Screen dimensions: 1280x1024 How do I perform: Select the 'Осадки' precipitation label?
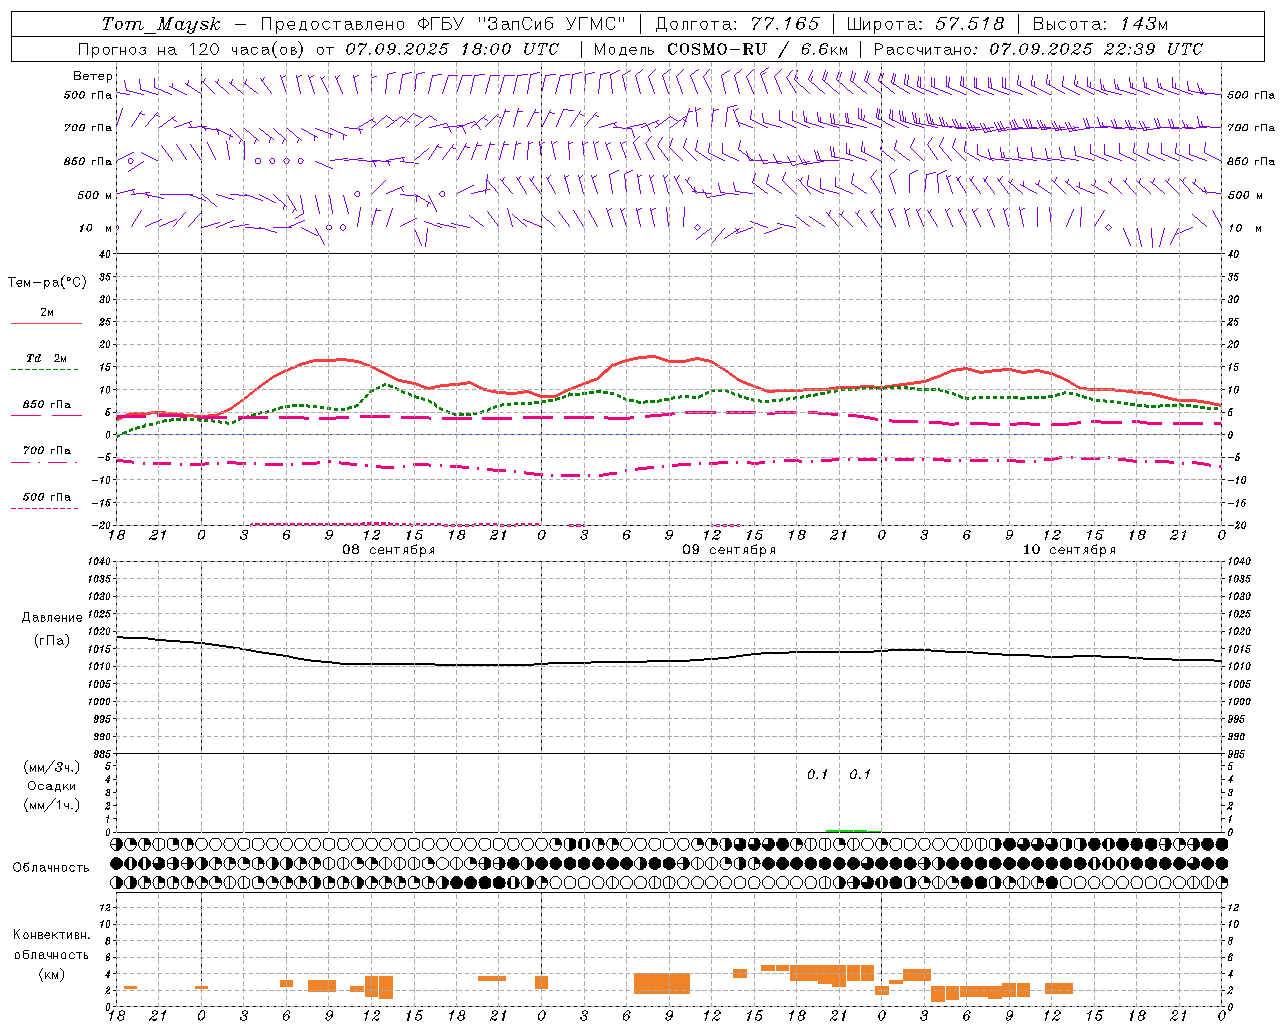tap(52, 786)
